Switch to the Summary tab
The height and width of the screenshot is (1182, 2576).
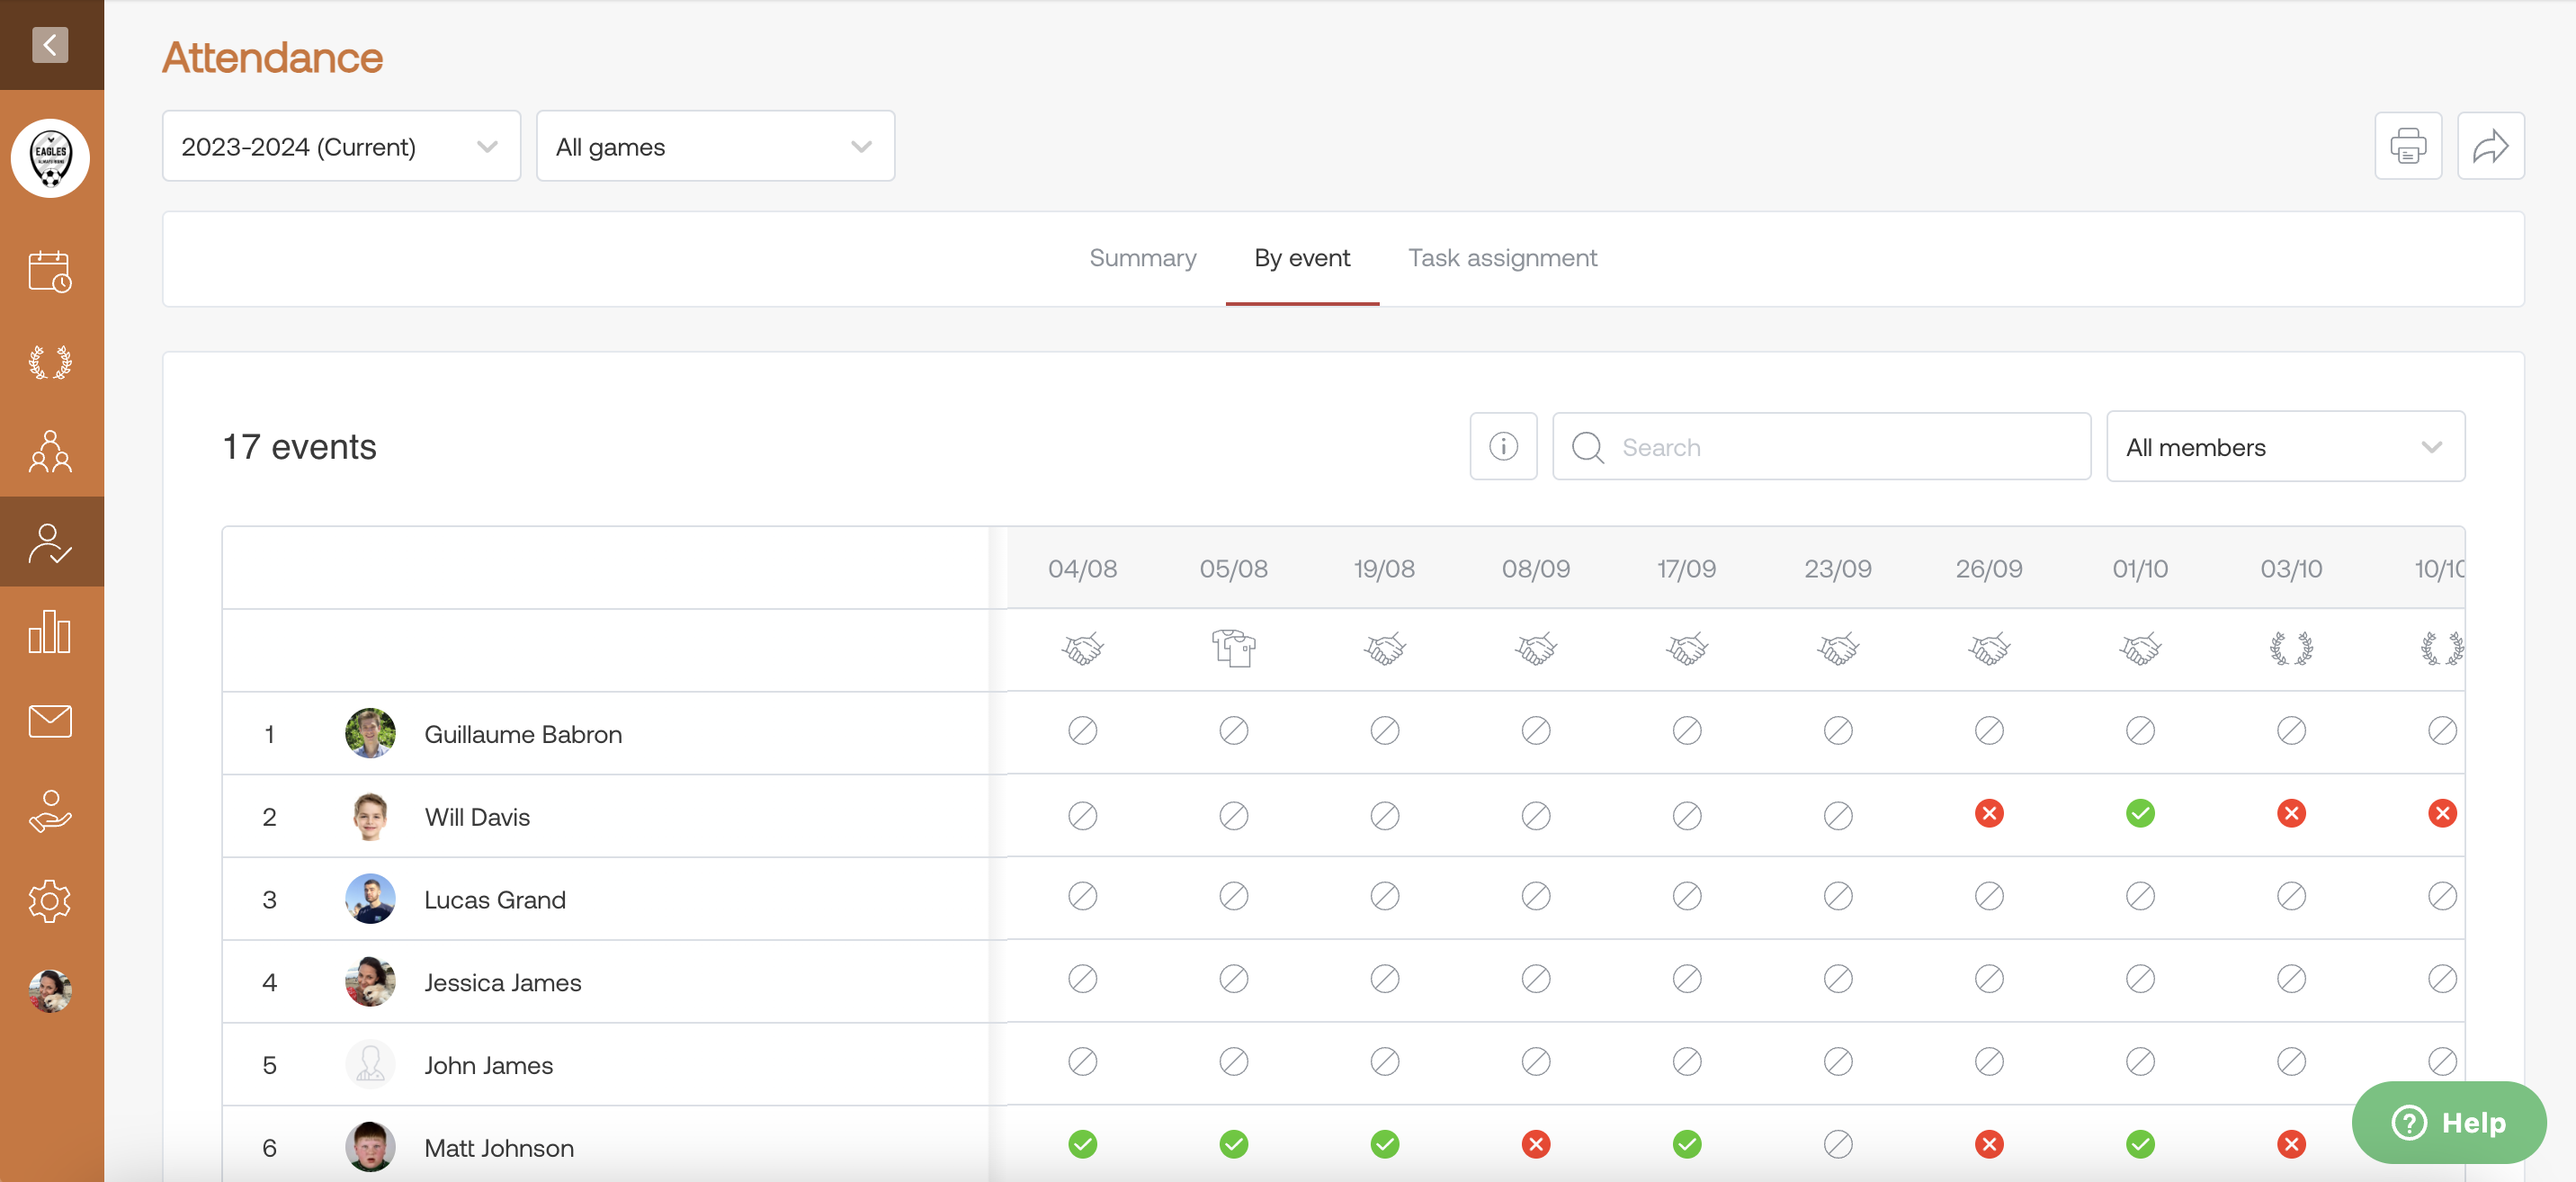point(1142,258)
